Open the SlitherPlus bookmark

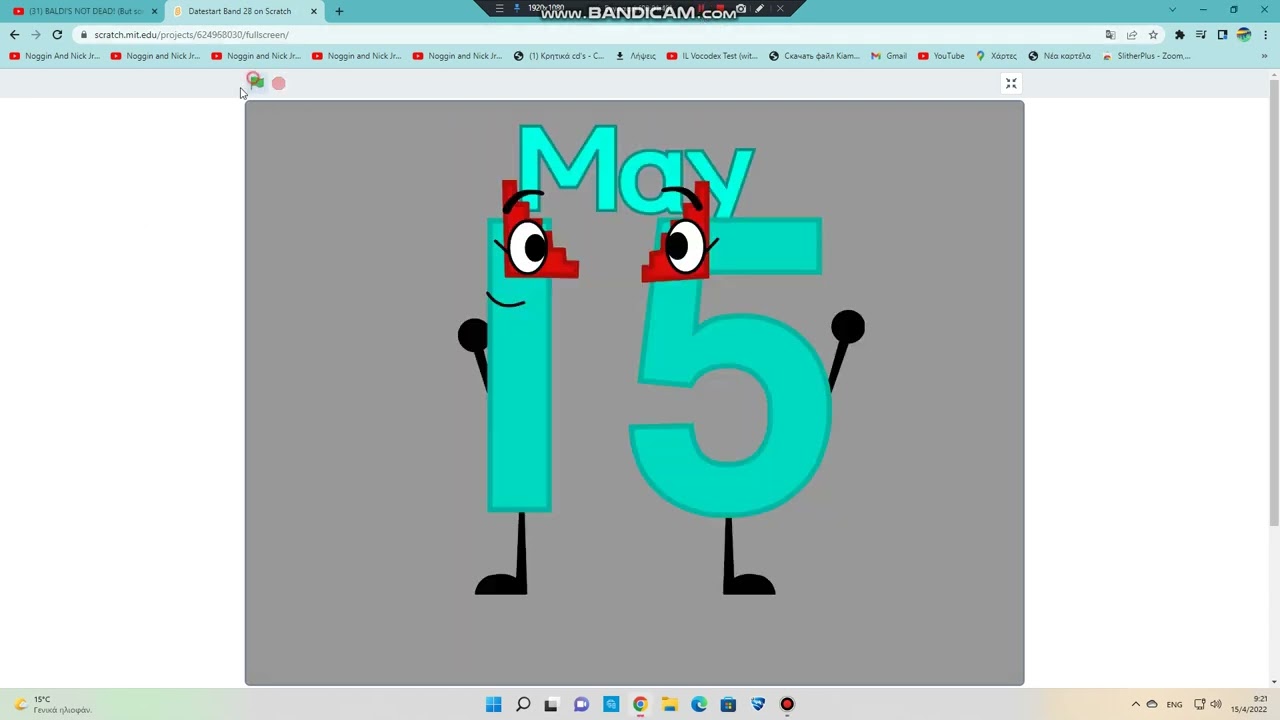tap(1146, 56)
